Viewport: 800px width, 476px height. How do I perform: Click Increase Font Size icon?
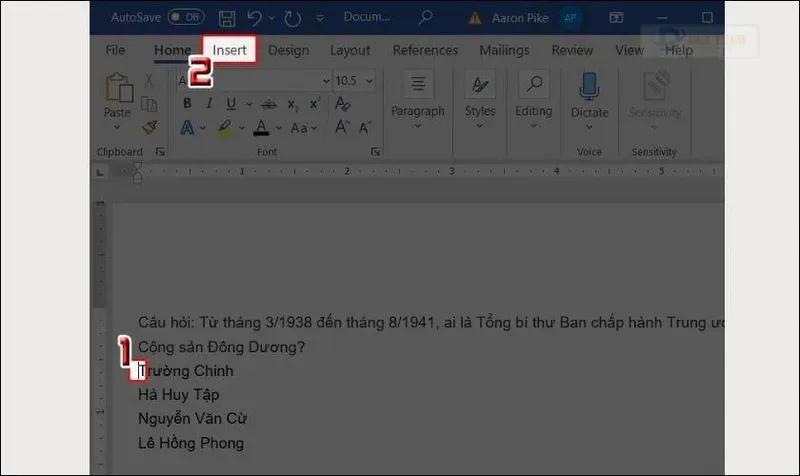[342, 127]
